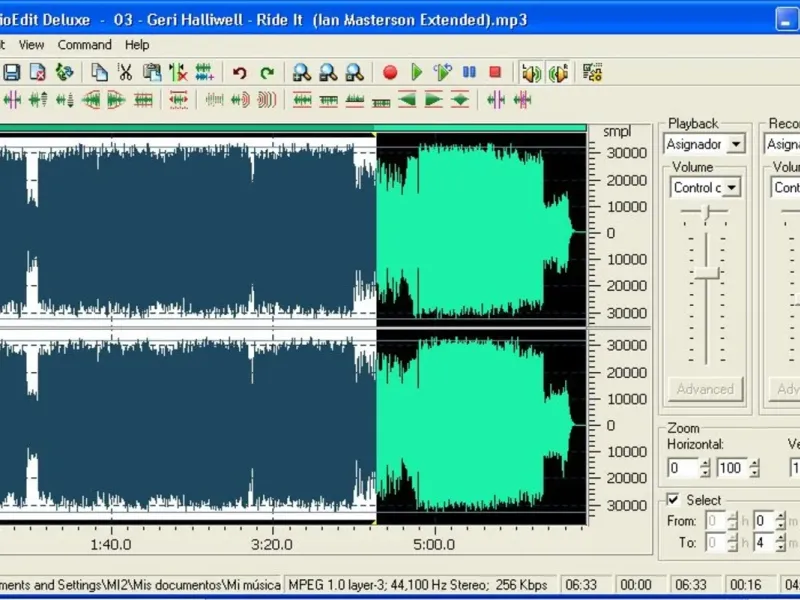This screenshot has height=600, width=800.
Task: Open the Playback device dropdown
Action: (736, 145)
